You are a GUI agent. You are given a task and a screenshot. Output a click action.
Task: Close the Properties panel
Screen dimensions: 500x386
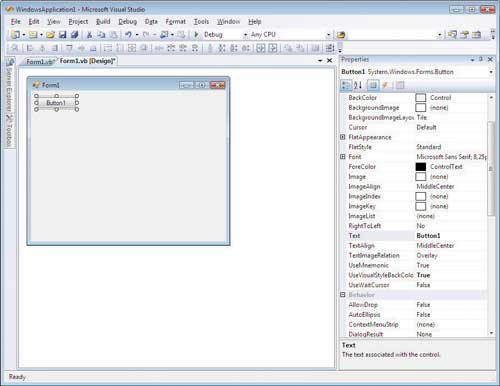[490, 59]
